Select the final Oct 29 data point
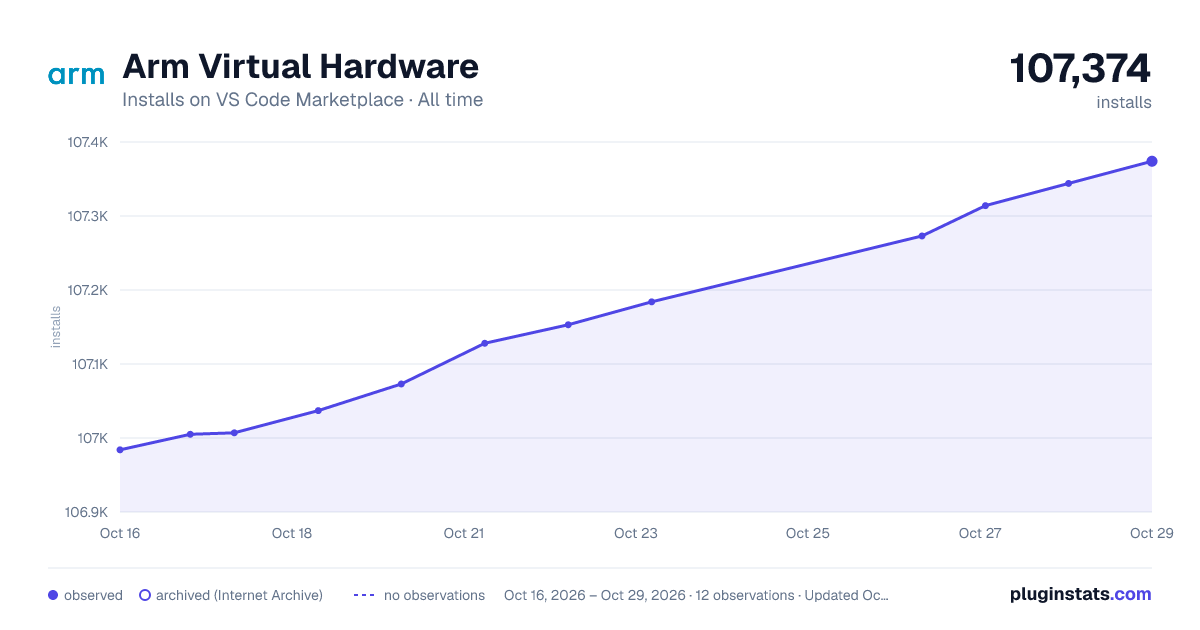Viewport: 1200px width, 630px height. click(1152, 161)
